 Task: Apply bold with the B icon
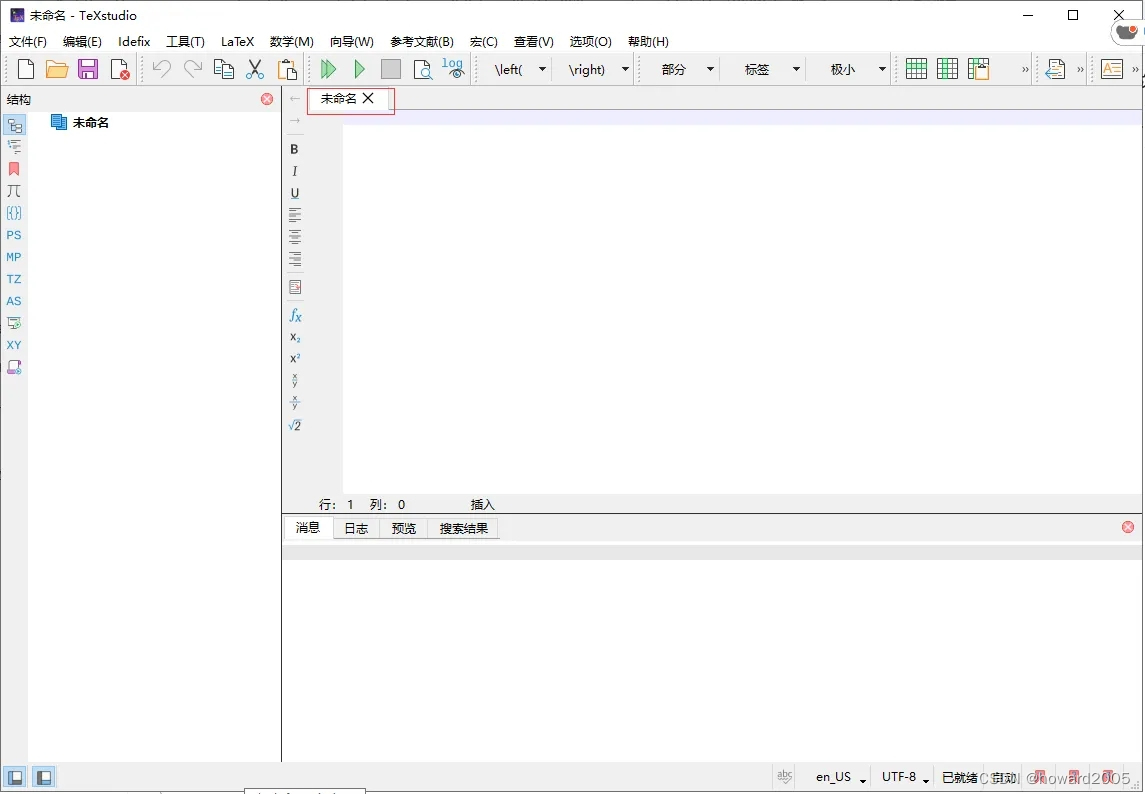(294, 149)
